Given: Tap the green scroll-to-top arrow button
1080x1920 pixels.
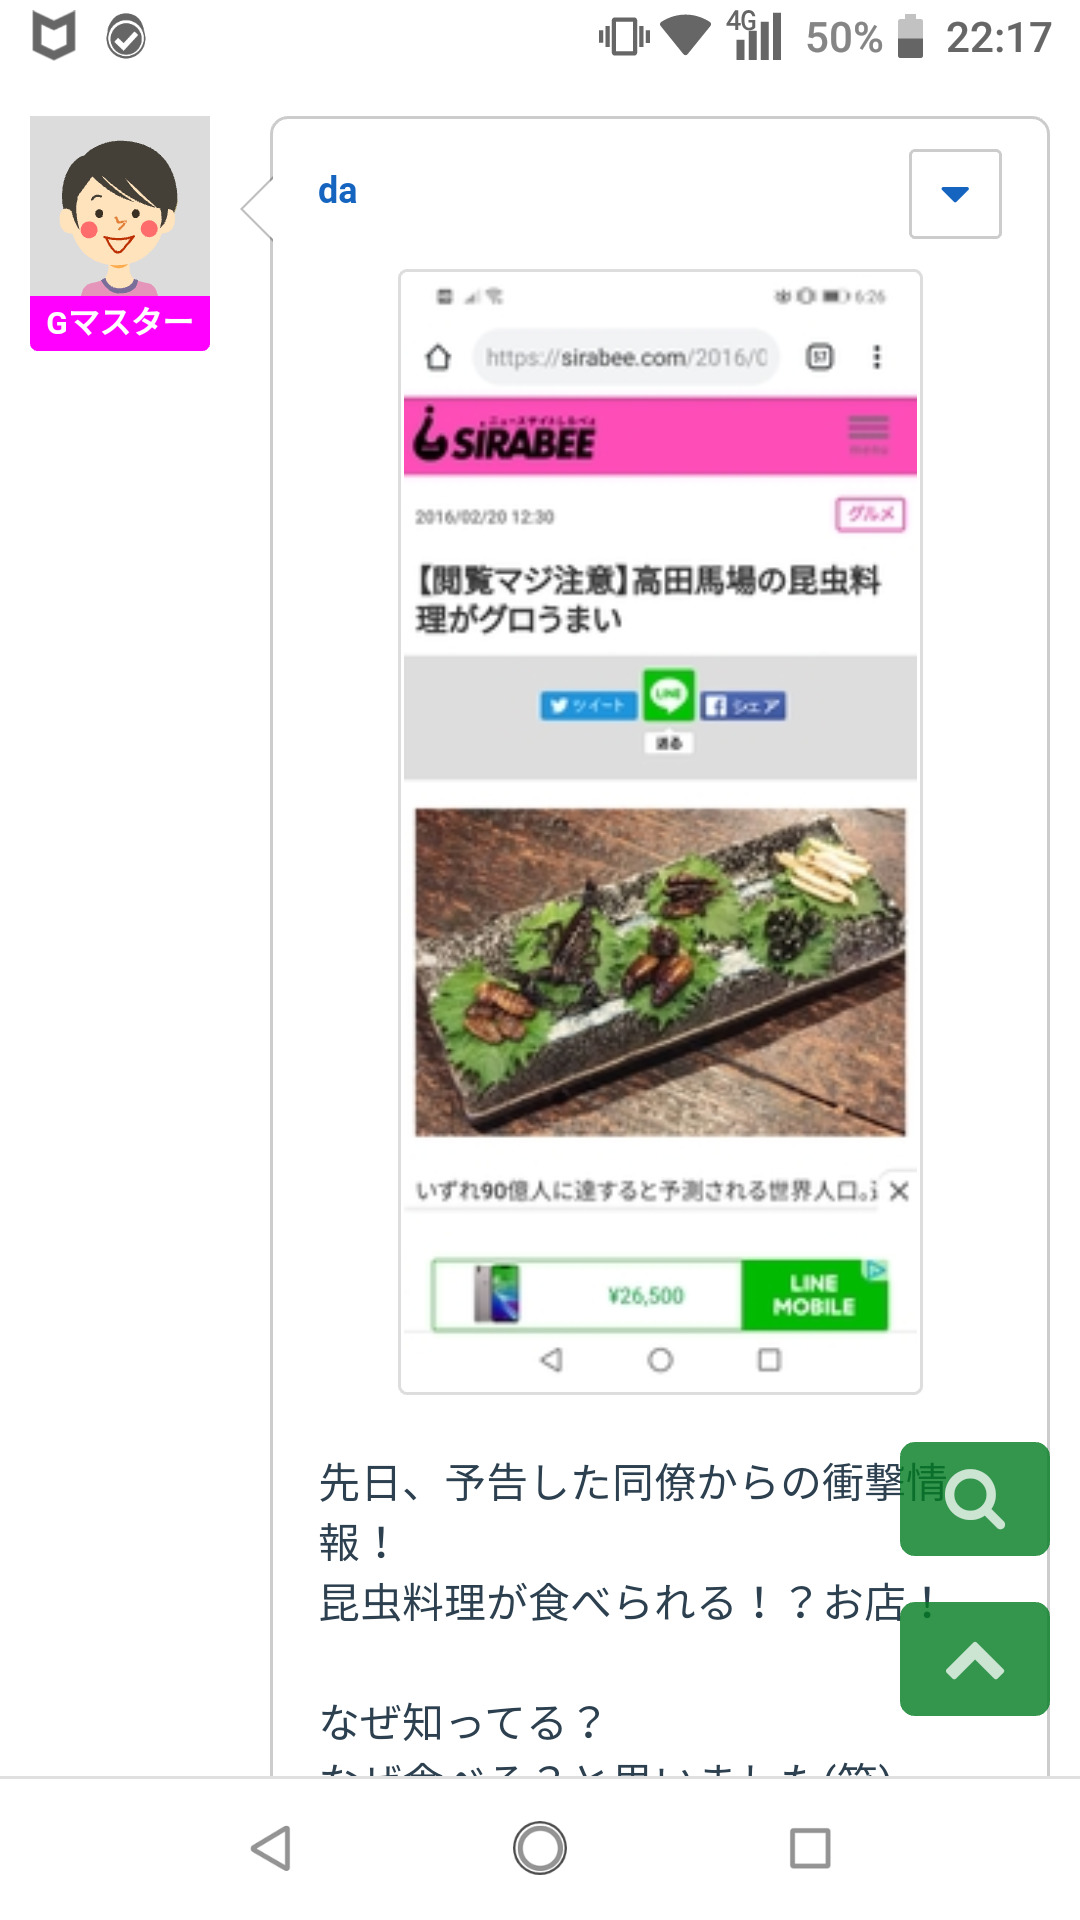Looking at the screenshot, I should pyautogui.click(x=975, y=1659).
